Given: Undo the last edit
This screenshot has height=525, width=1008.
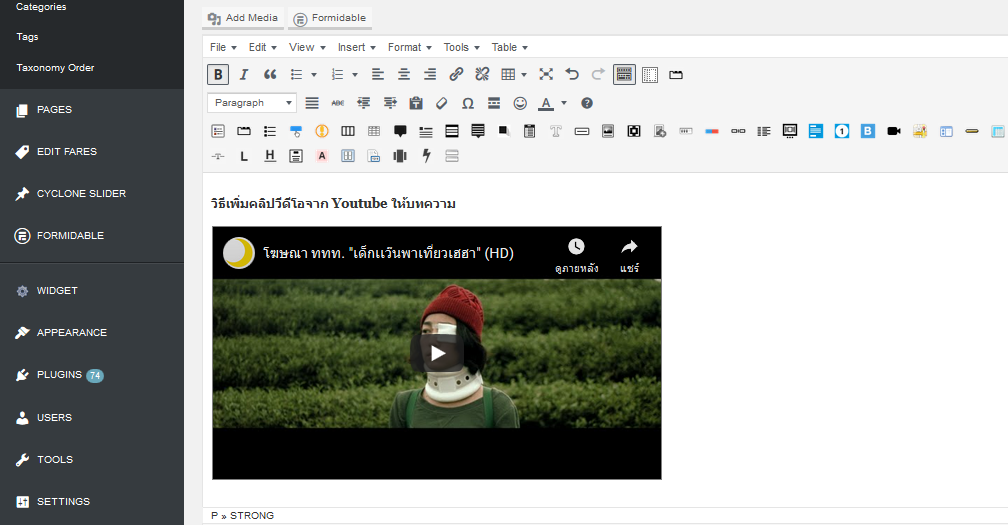Looking at the screenshot, I should coord(572,75).
